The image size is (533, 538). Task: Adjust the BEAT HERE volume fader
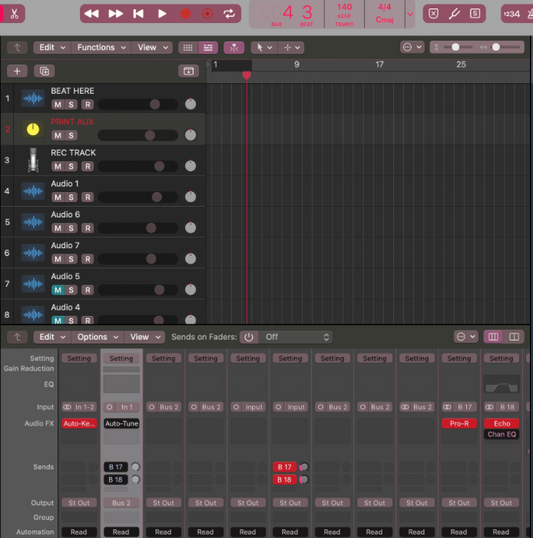(x=155, y=104)
